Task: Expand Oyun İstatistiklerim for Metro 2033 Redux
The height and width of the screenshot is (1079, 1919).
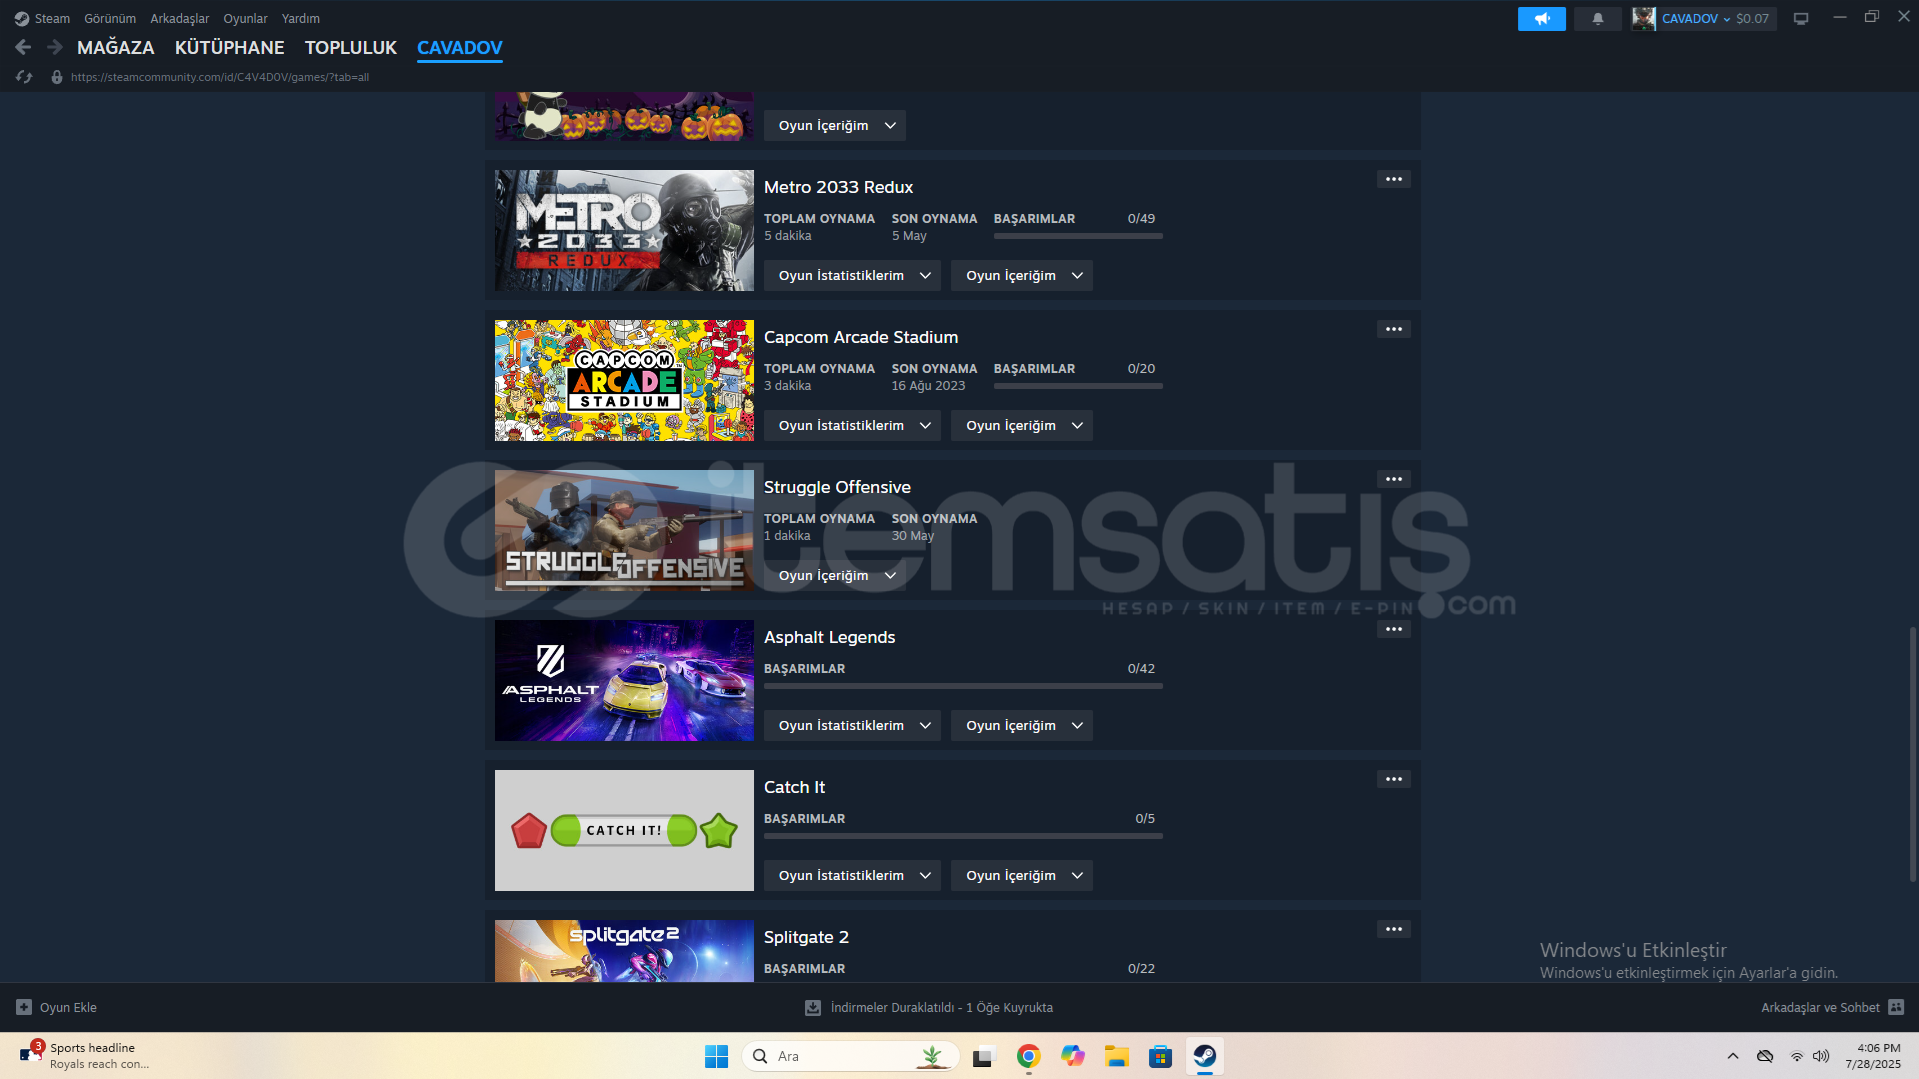Action: tap(852, 275)
